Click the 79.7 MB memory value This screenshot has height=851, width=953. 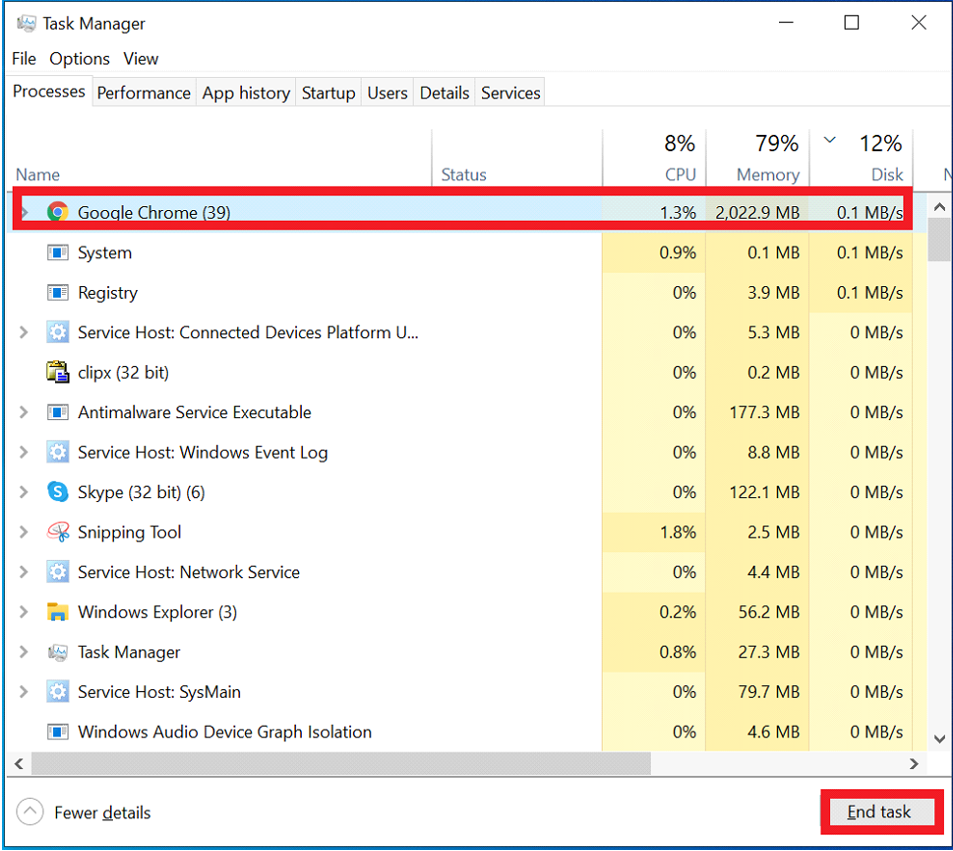tap(769, 692)
